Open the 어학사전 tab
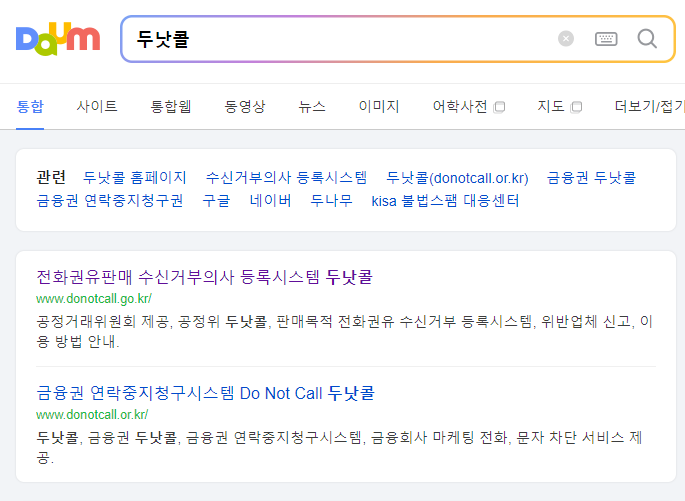 (x=460, y=106)
